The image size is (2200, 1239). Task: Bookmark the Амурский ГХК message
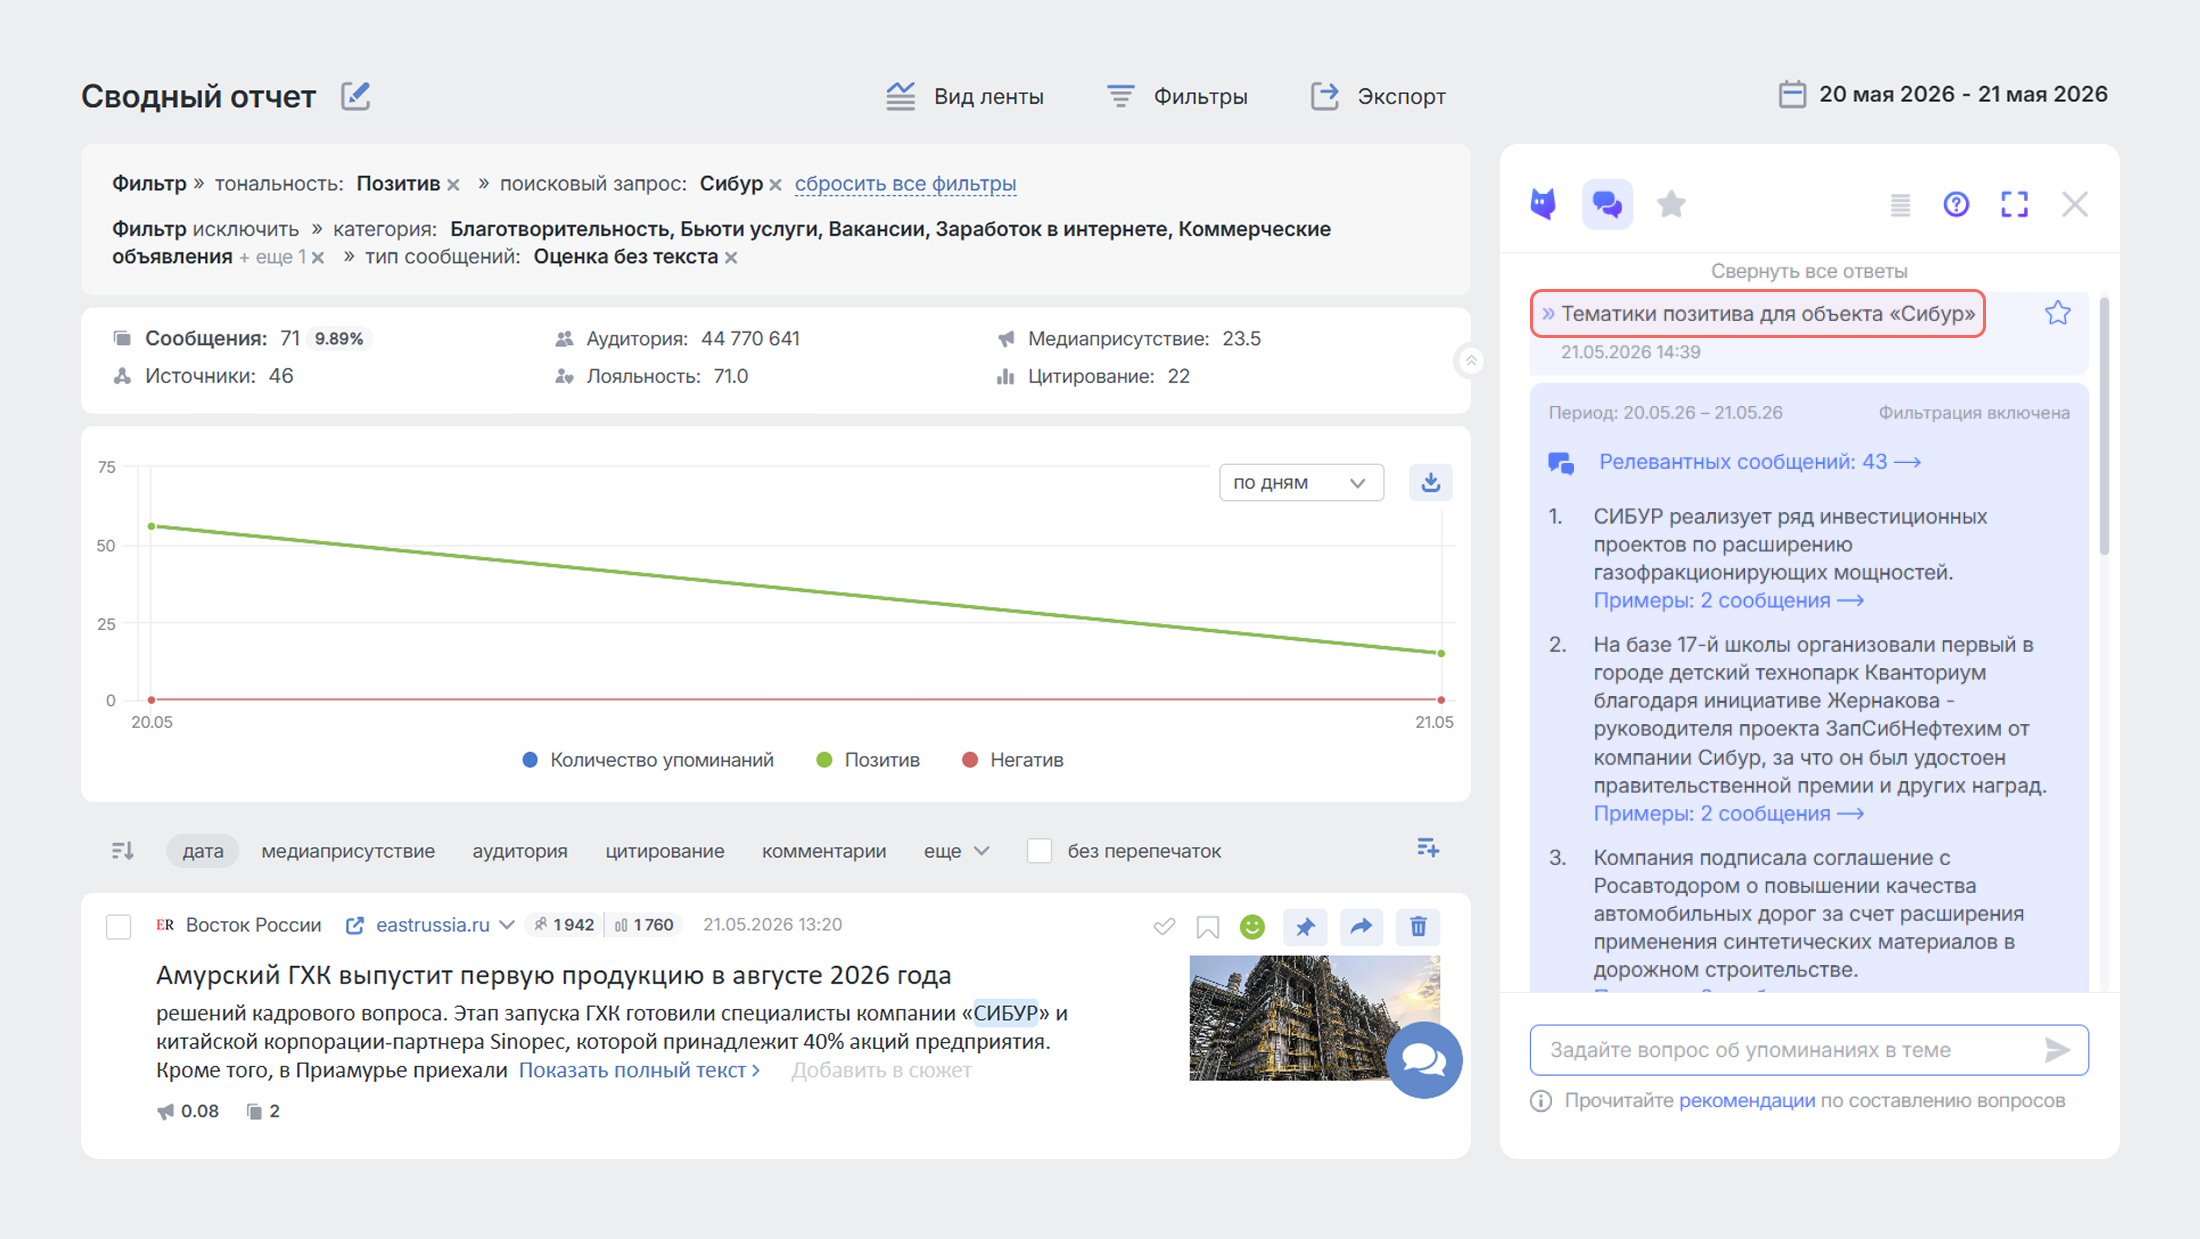pos(1208,927)
